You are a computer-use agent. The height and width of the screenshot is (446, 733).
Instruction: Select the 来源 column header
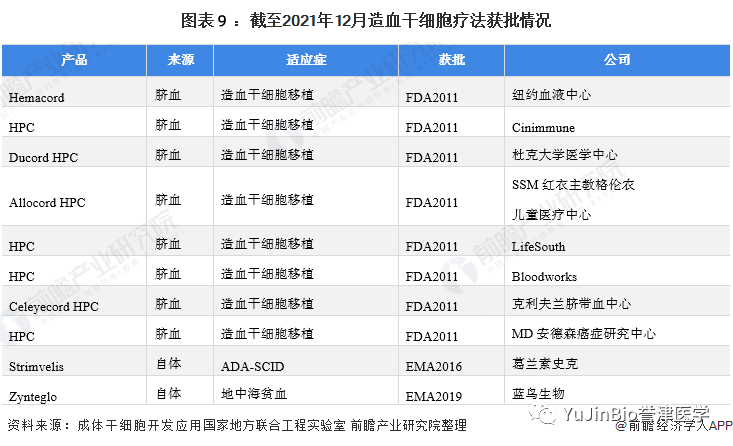click(180, 60)
